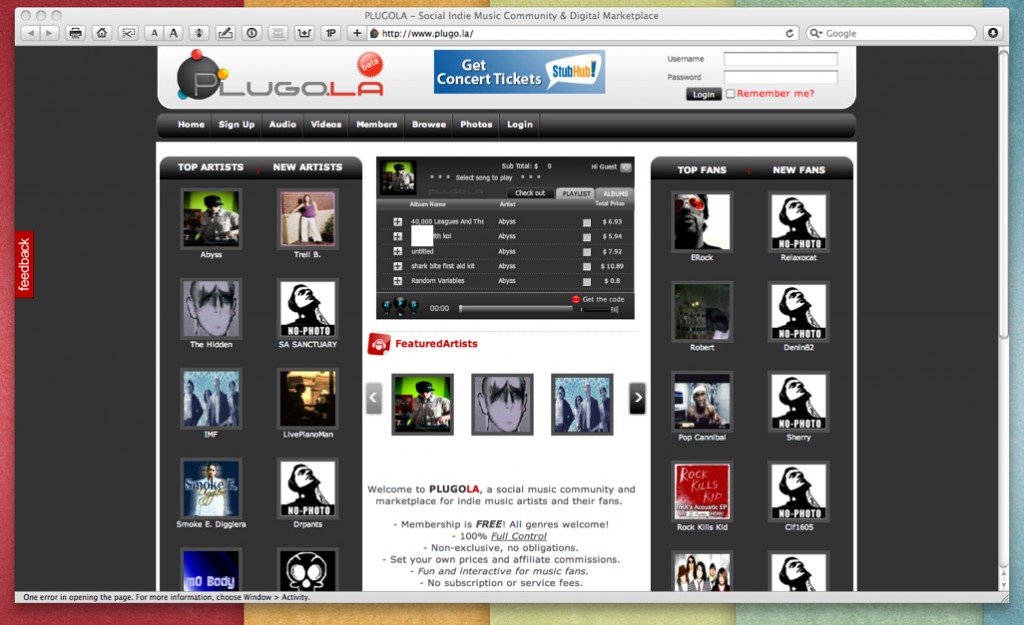Screen dimensions: 1024x625
Task: Click the Username input field
Action: pyautogui.click(x=780, y=59)
